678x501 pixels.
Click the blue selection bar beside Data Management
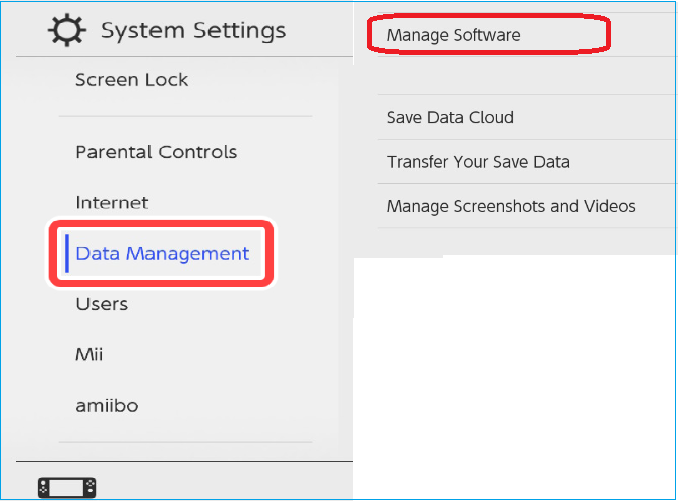click(67, 253)
